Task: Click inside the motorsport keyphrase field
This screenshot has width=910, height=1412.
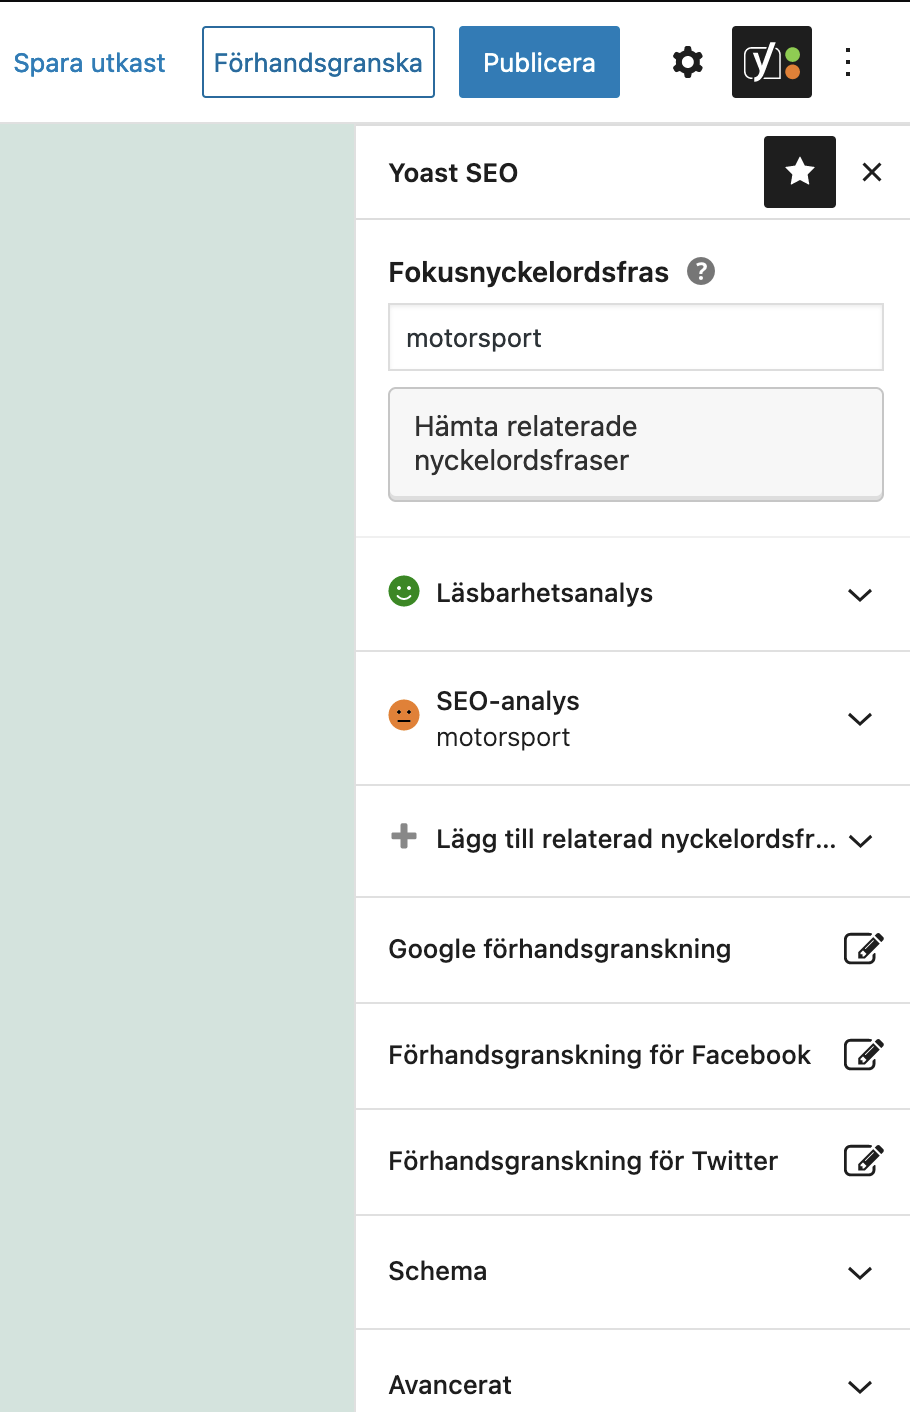Action: point(635,337)
